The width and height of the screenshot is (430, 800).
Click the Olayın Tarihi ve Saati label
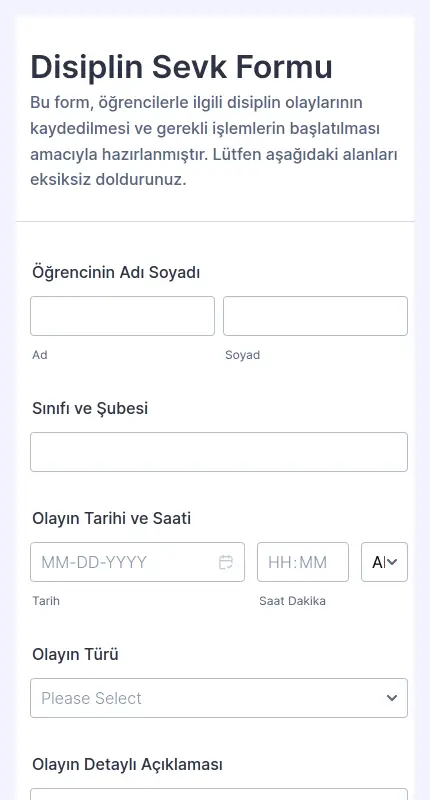[111, 518]
